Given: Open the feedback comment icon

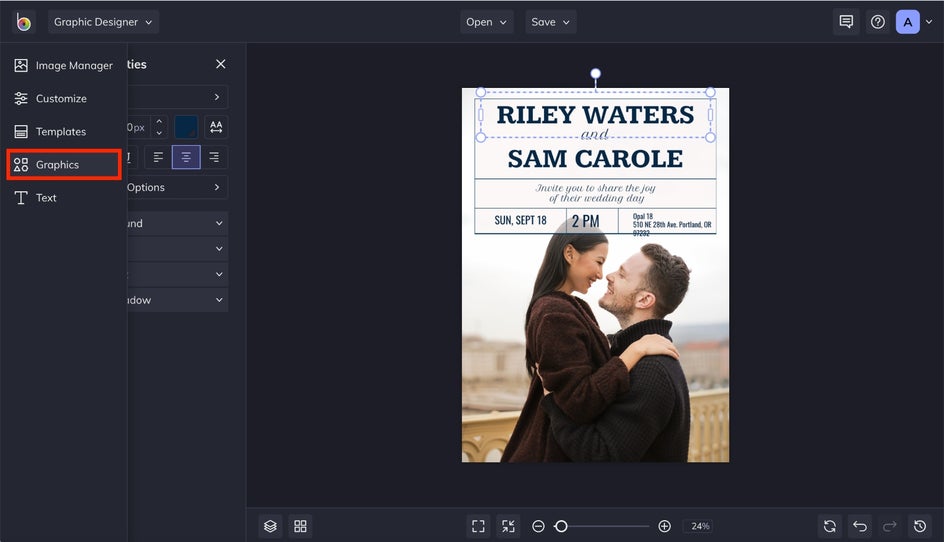Looking at the screenshot, I should point(846,22).
